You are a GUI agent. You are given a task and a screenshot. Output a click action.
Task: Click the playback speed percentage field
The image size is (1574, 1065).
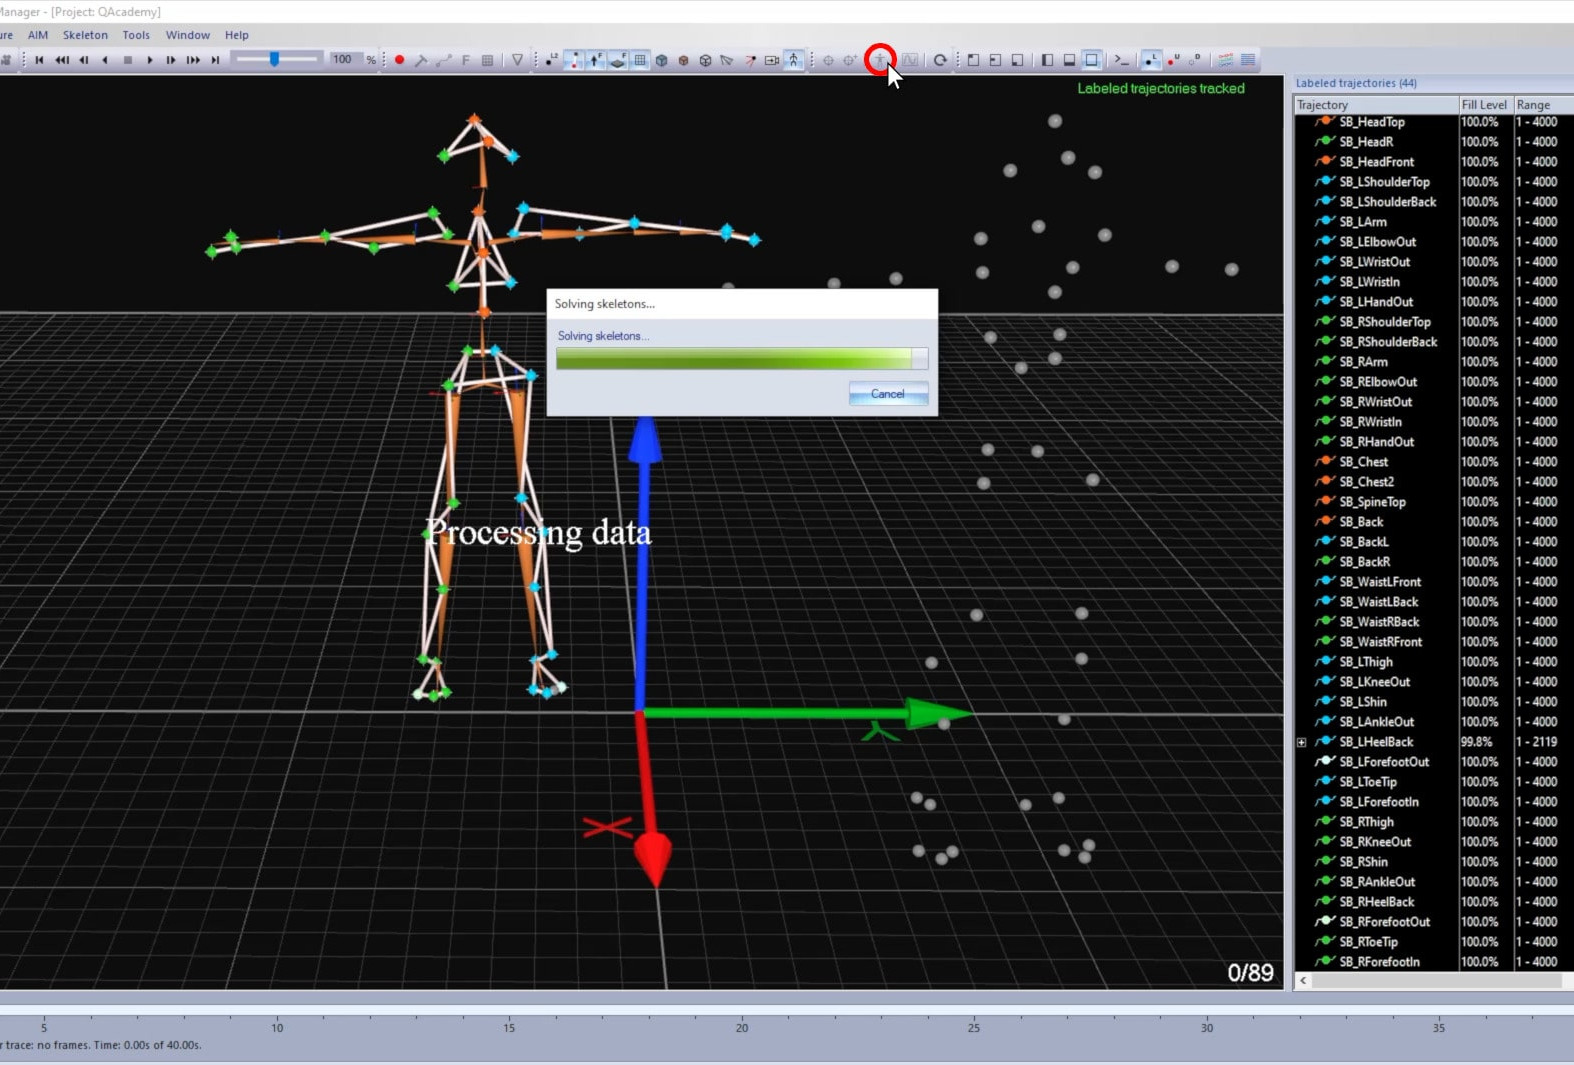[x=343, y=60]
